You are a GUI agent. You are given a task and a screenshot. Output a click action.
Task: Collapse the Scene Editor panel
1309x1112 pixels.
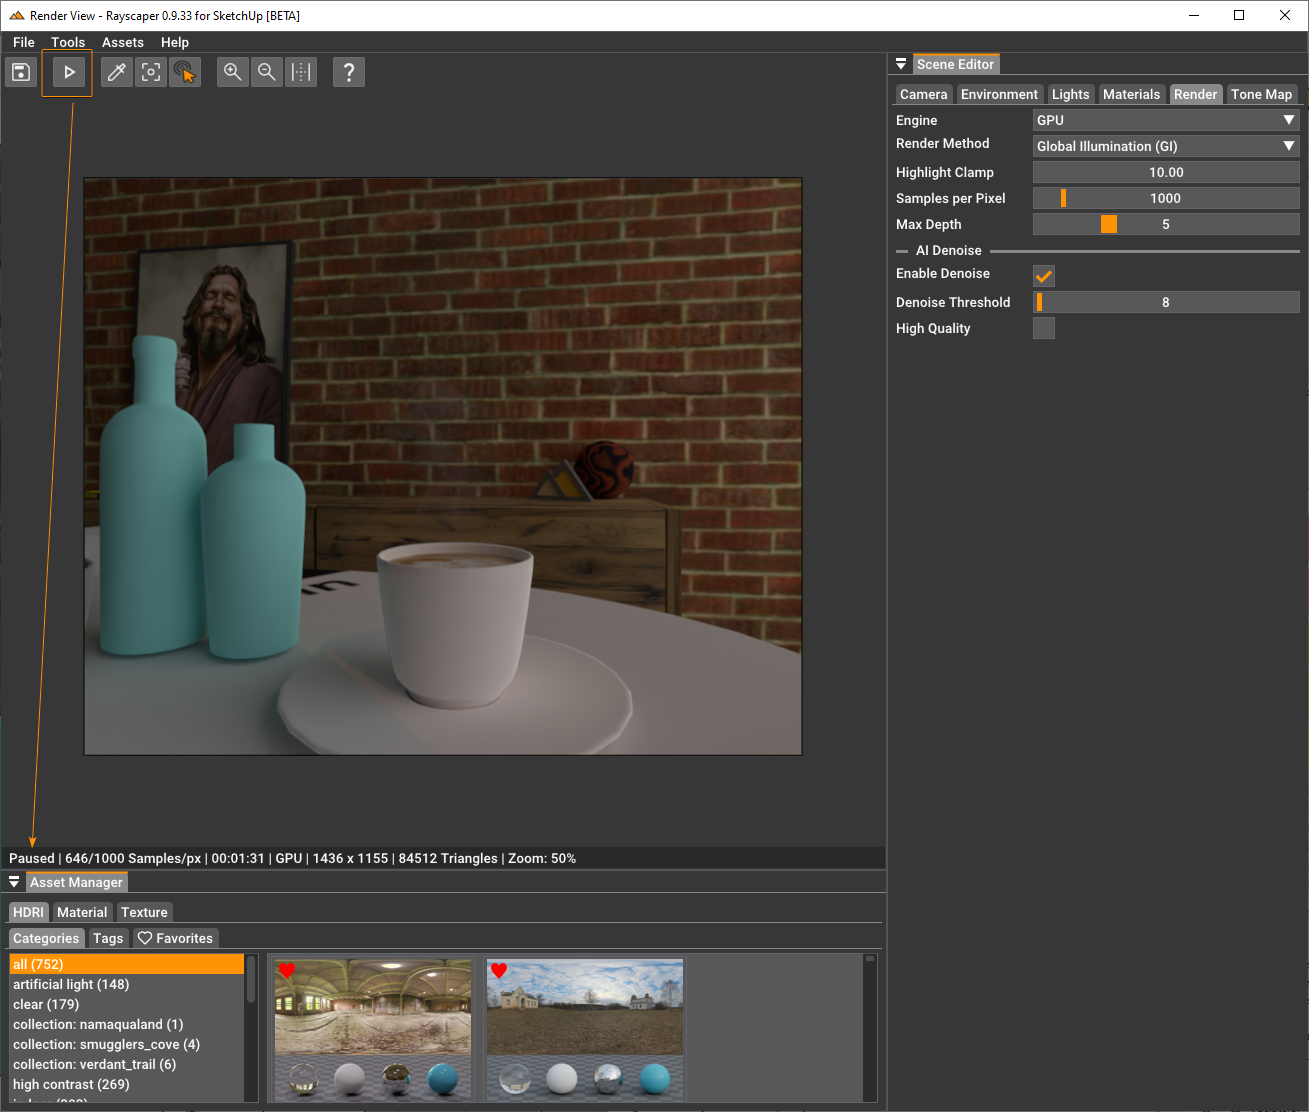click(901, 64)
